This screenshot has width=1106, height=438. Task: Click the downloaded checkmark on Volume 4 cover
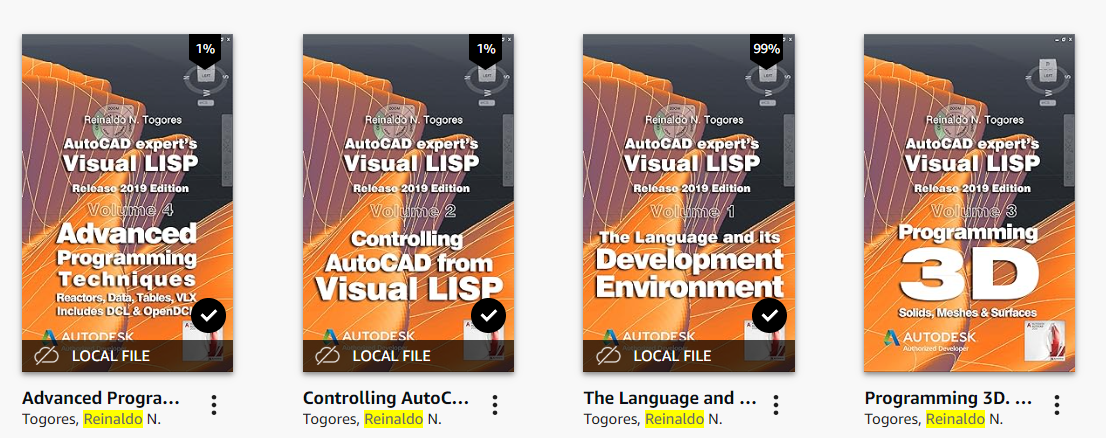pyautogui.click(x=208, y=316)
